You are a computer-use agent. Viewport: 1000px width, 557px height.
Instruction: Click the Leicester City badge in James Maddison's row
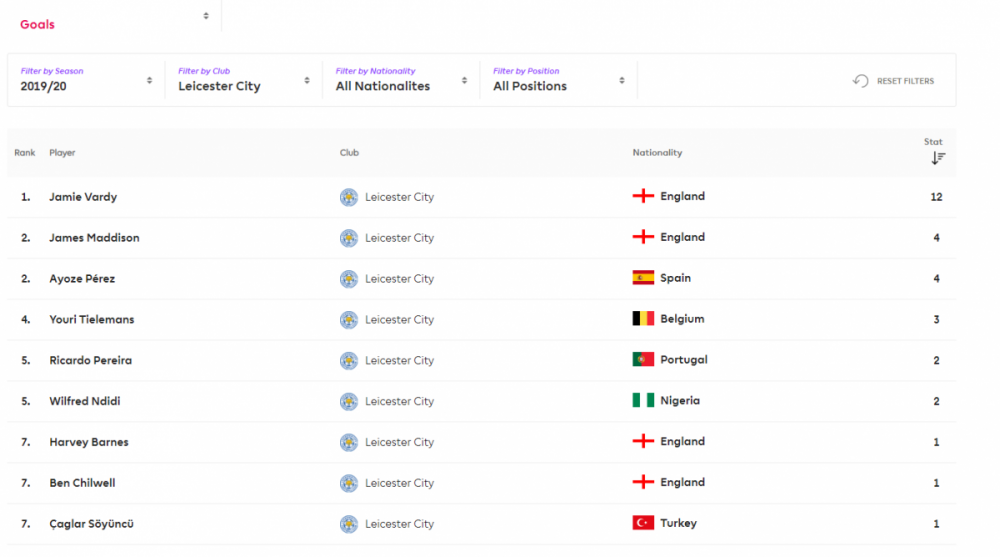pos(349,238)
